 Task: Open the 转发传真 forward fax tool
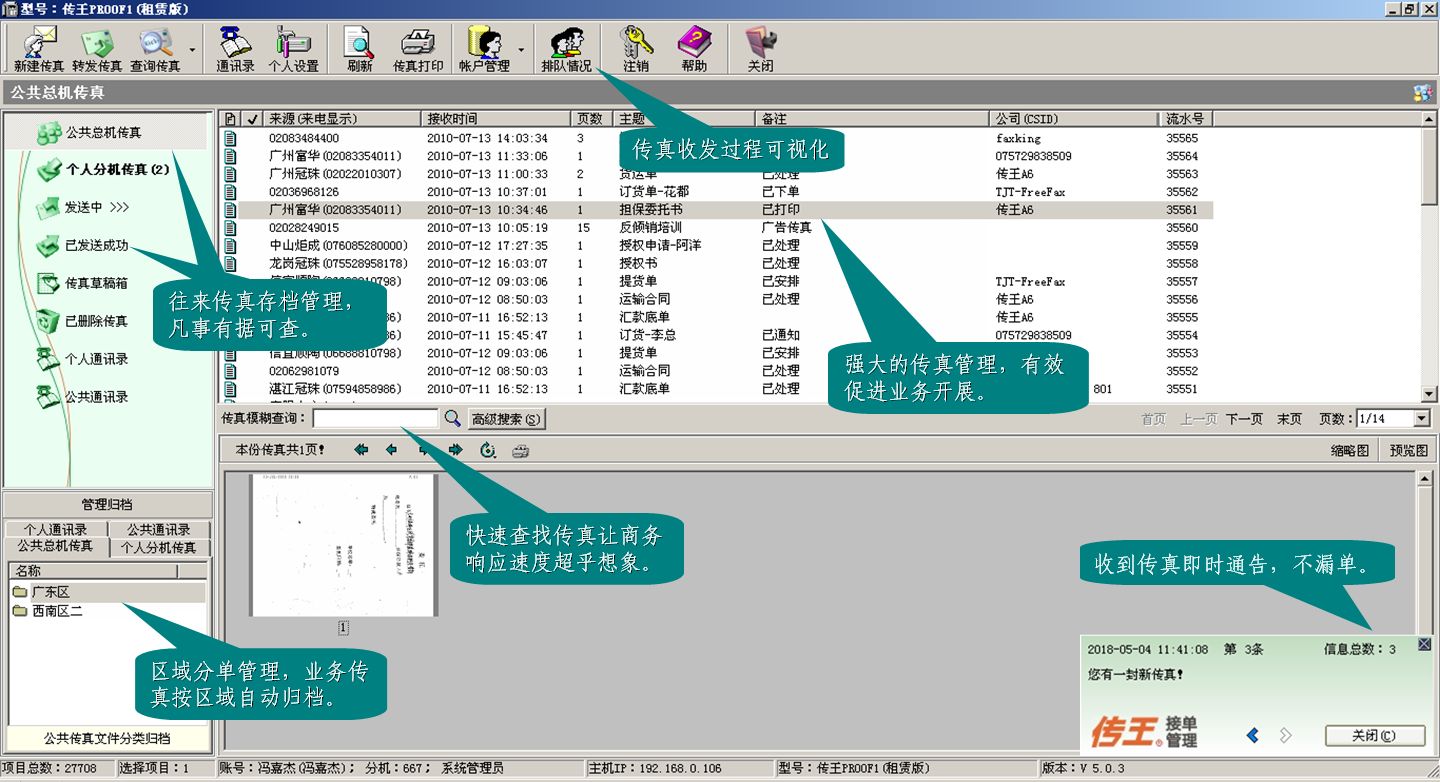(x=97, y=50)
